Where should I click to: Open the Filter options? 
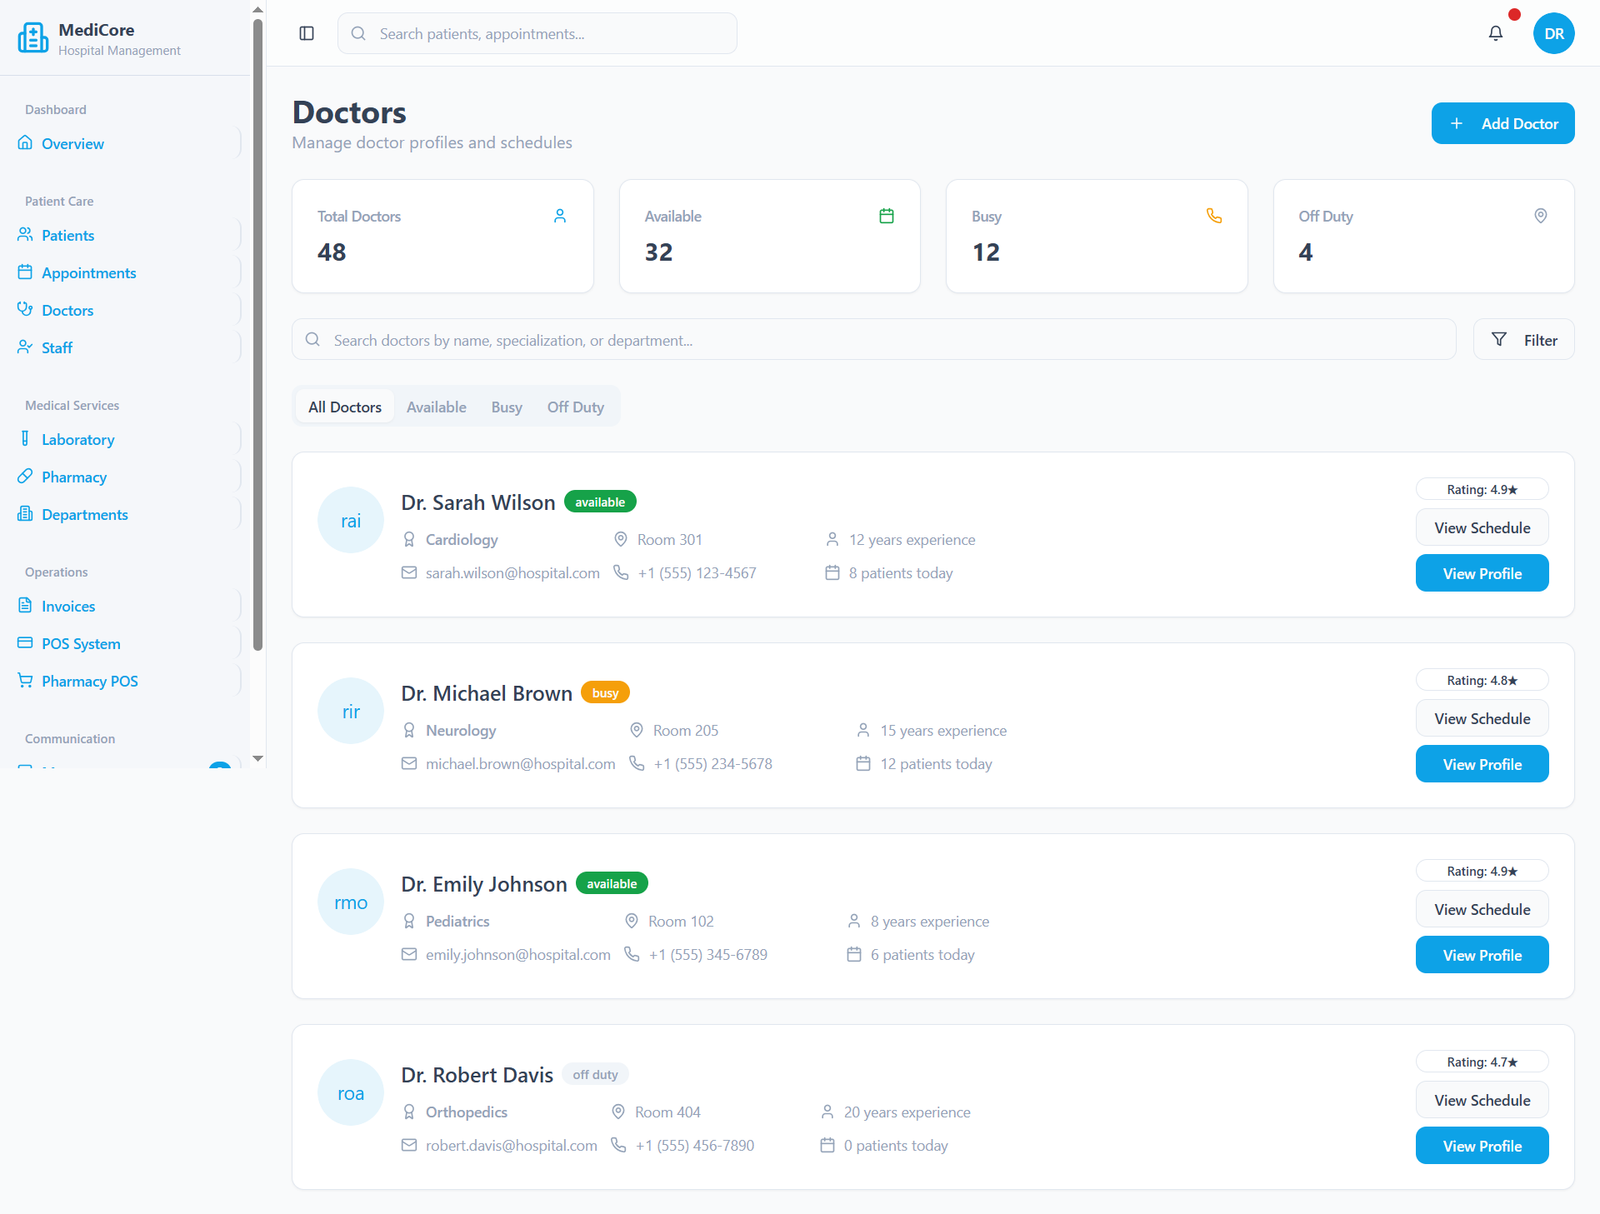click(1523, 340)
